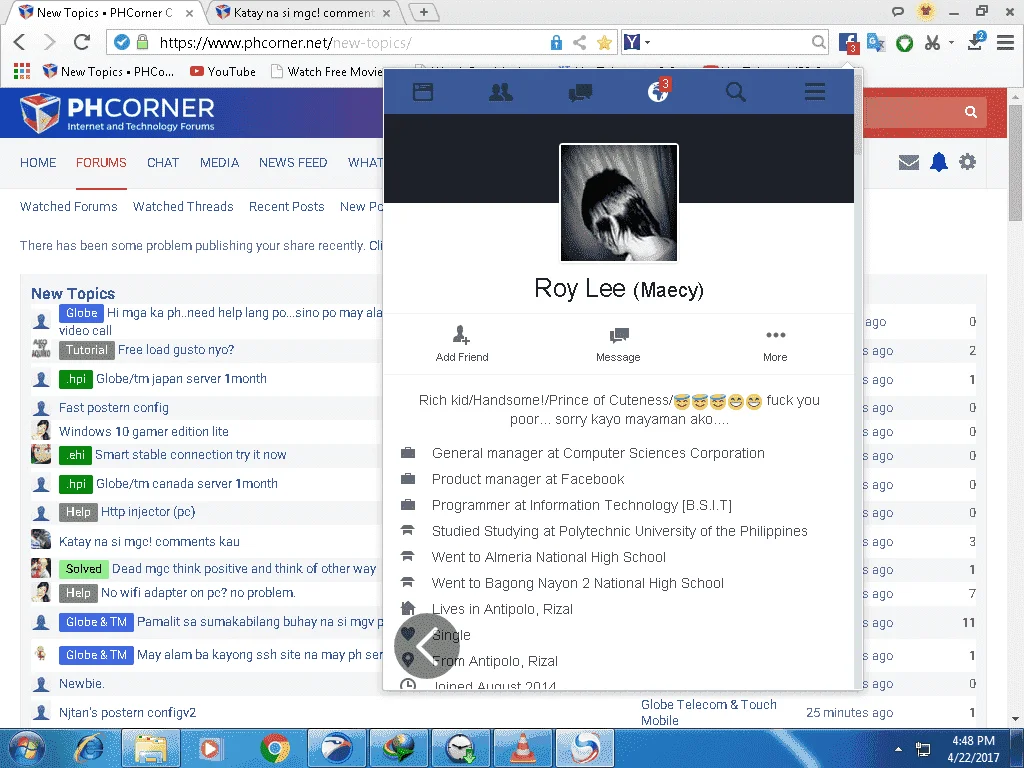Click the blue lock icon in address bar
Screen dimensions: 1024x768
(556, 43)
